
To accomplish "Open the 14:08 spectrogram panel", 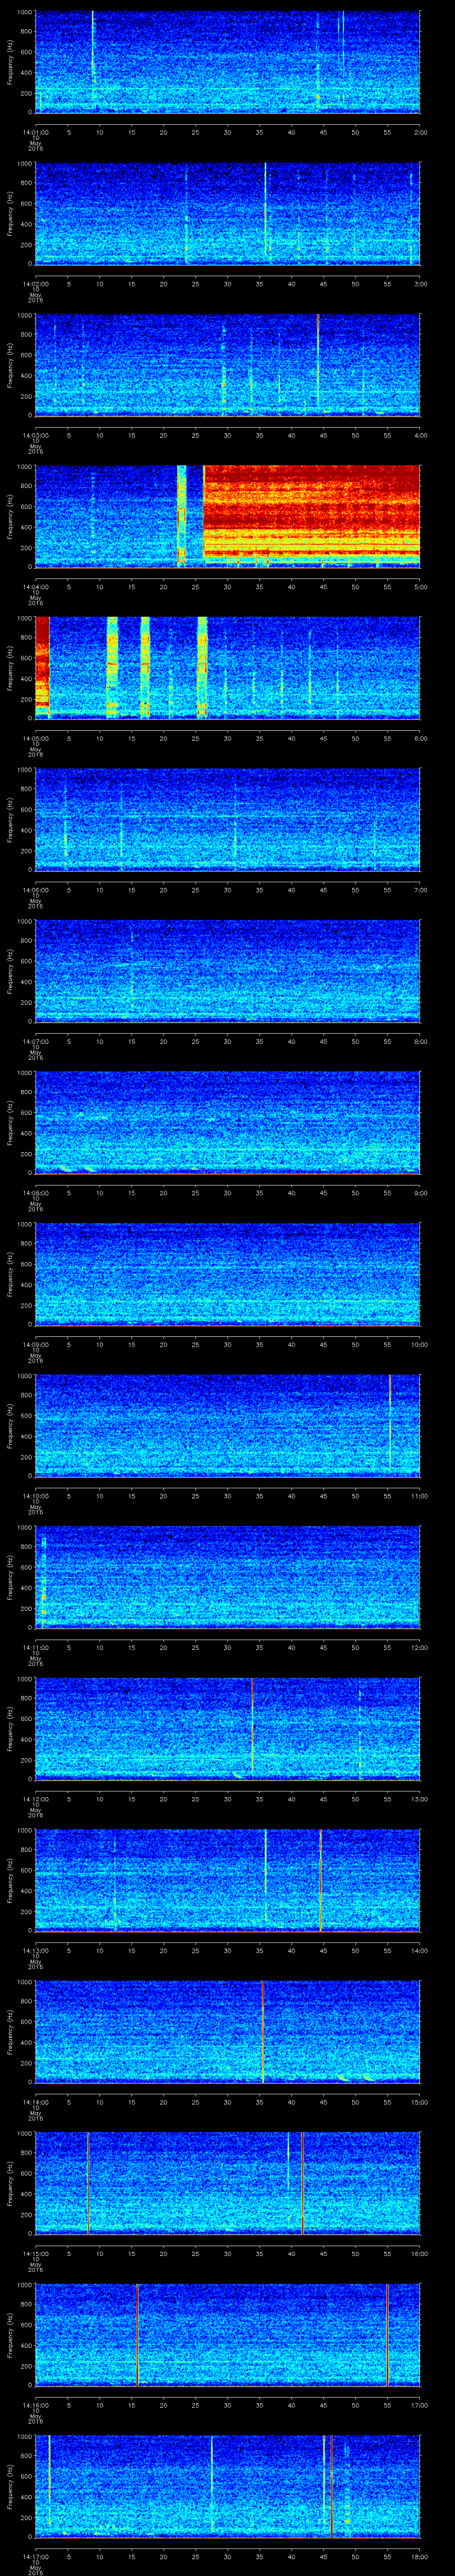I will (228, 1122).
